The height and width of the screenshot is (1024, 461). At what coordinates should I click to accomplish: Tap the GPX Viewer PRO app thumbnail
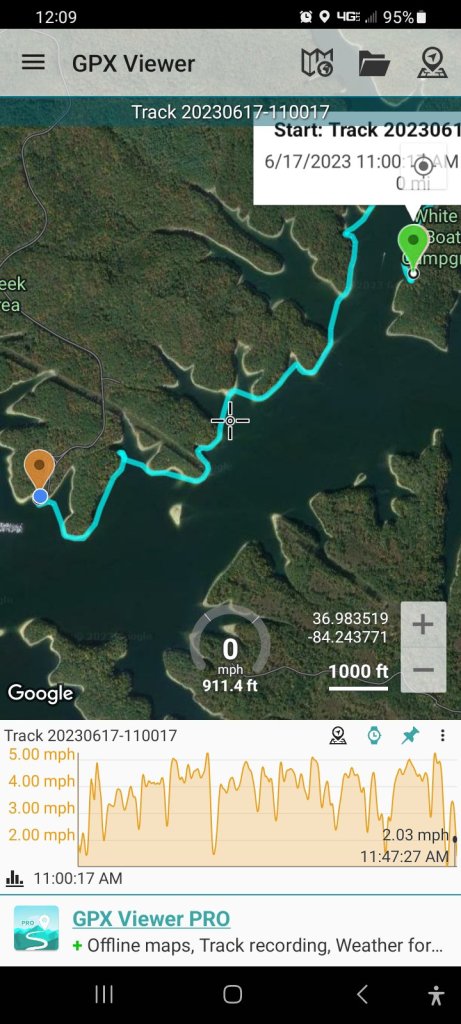point(37,928)
